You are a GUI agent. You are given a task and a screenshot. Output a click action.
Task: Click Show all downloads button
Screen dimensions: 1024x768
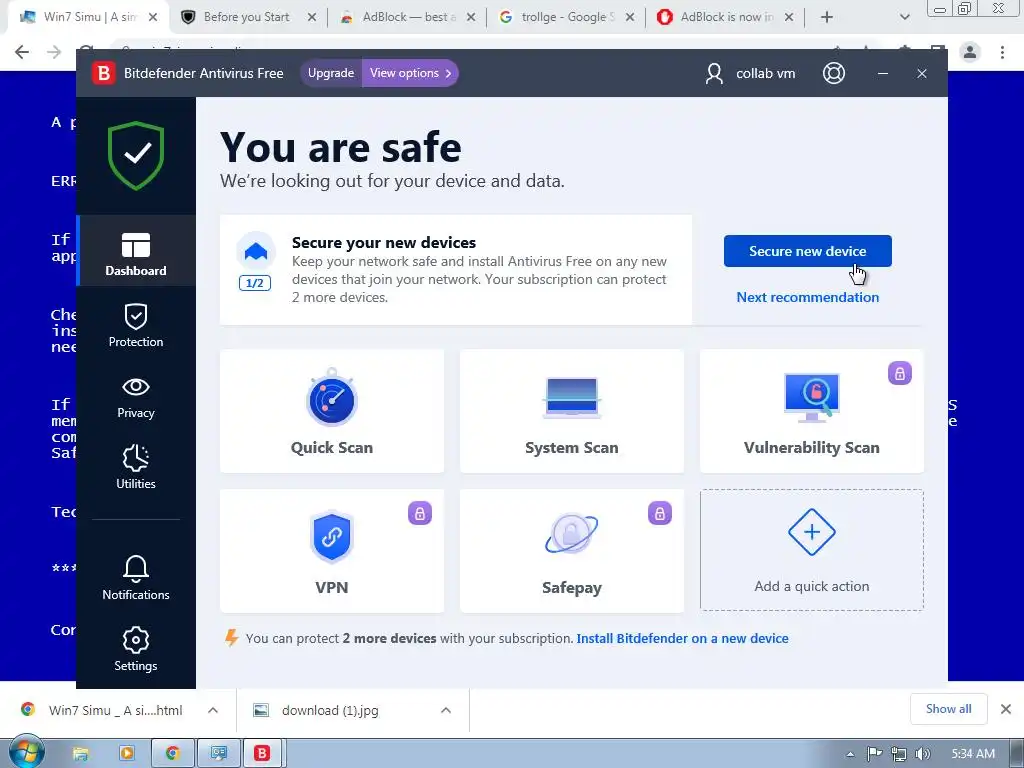pos(948,709)
